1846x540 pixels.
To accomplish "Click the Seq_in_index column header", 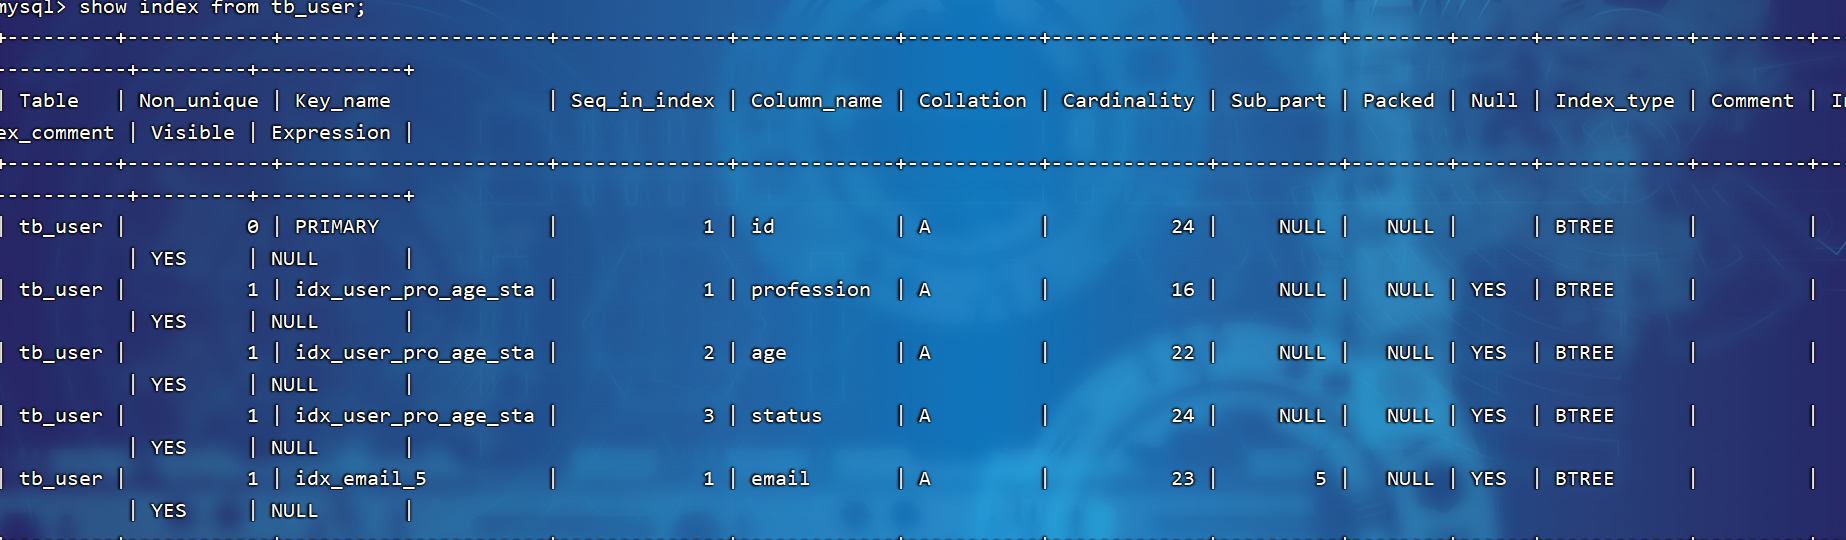I will pyautogui.click(x=643, y=101).
